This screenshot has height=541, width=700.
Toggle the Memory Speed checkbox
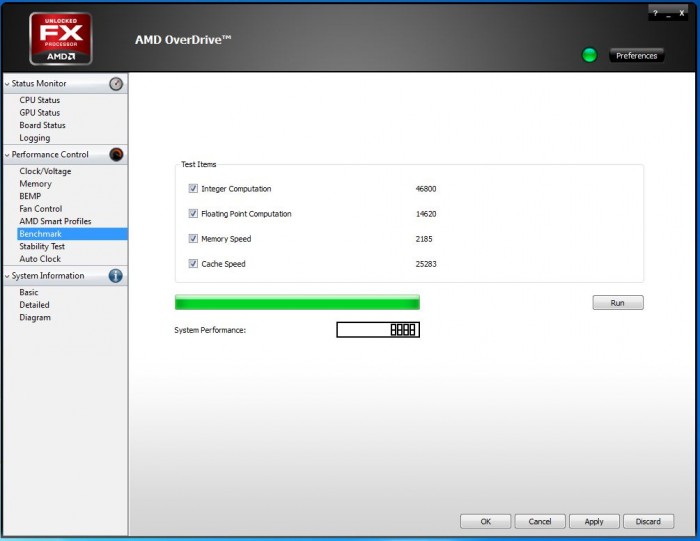[193, 238]
